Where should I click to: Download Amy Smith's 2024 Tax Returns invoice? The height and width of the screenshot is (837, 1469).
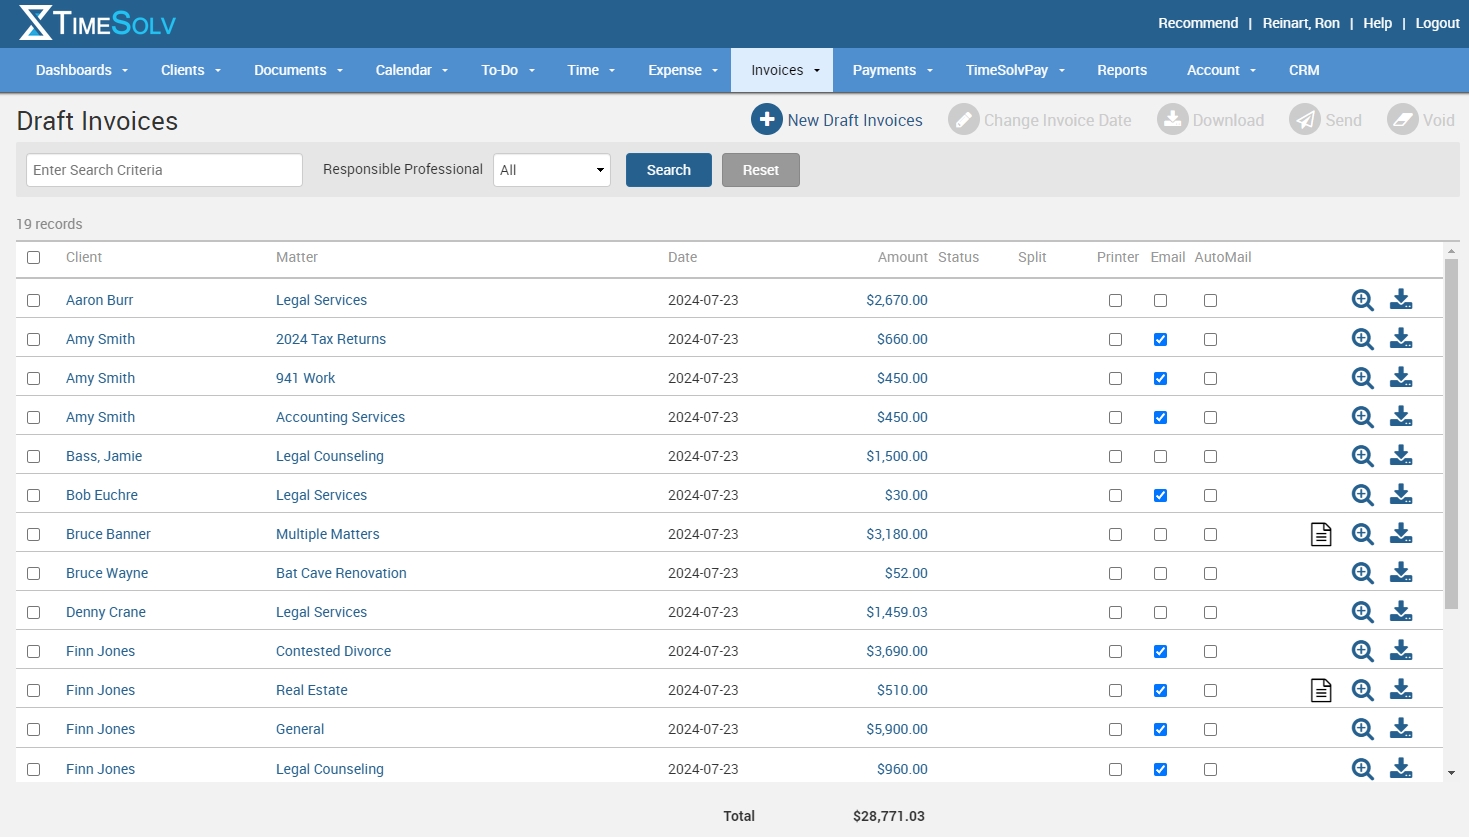tap(1401, 338)
